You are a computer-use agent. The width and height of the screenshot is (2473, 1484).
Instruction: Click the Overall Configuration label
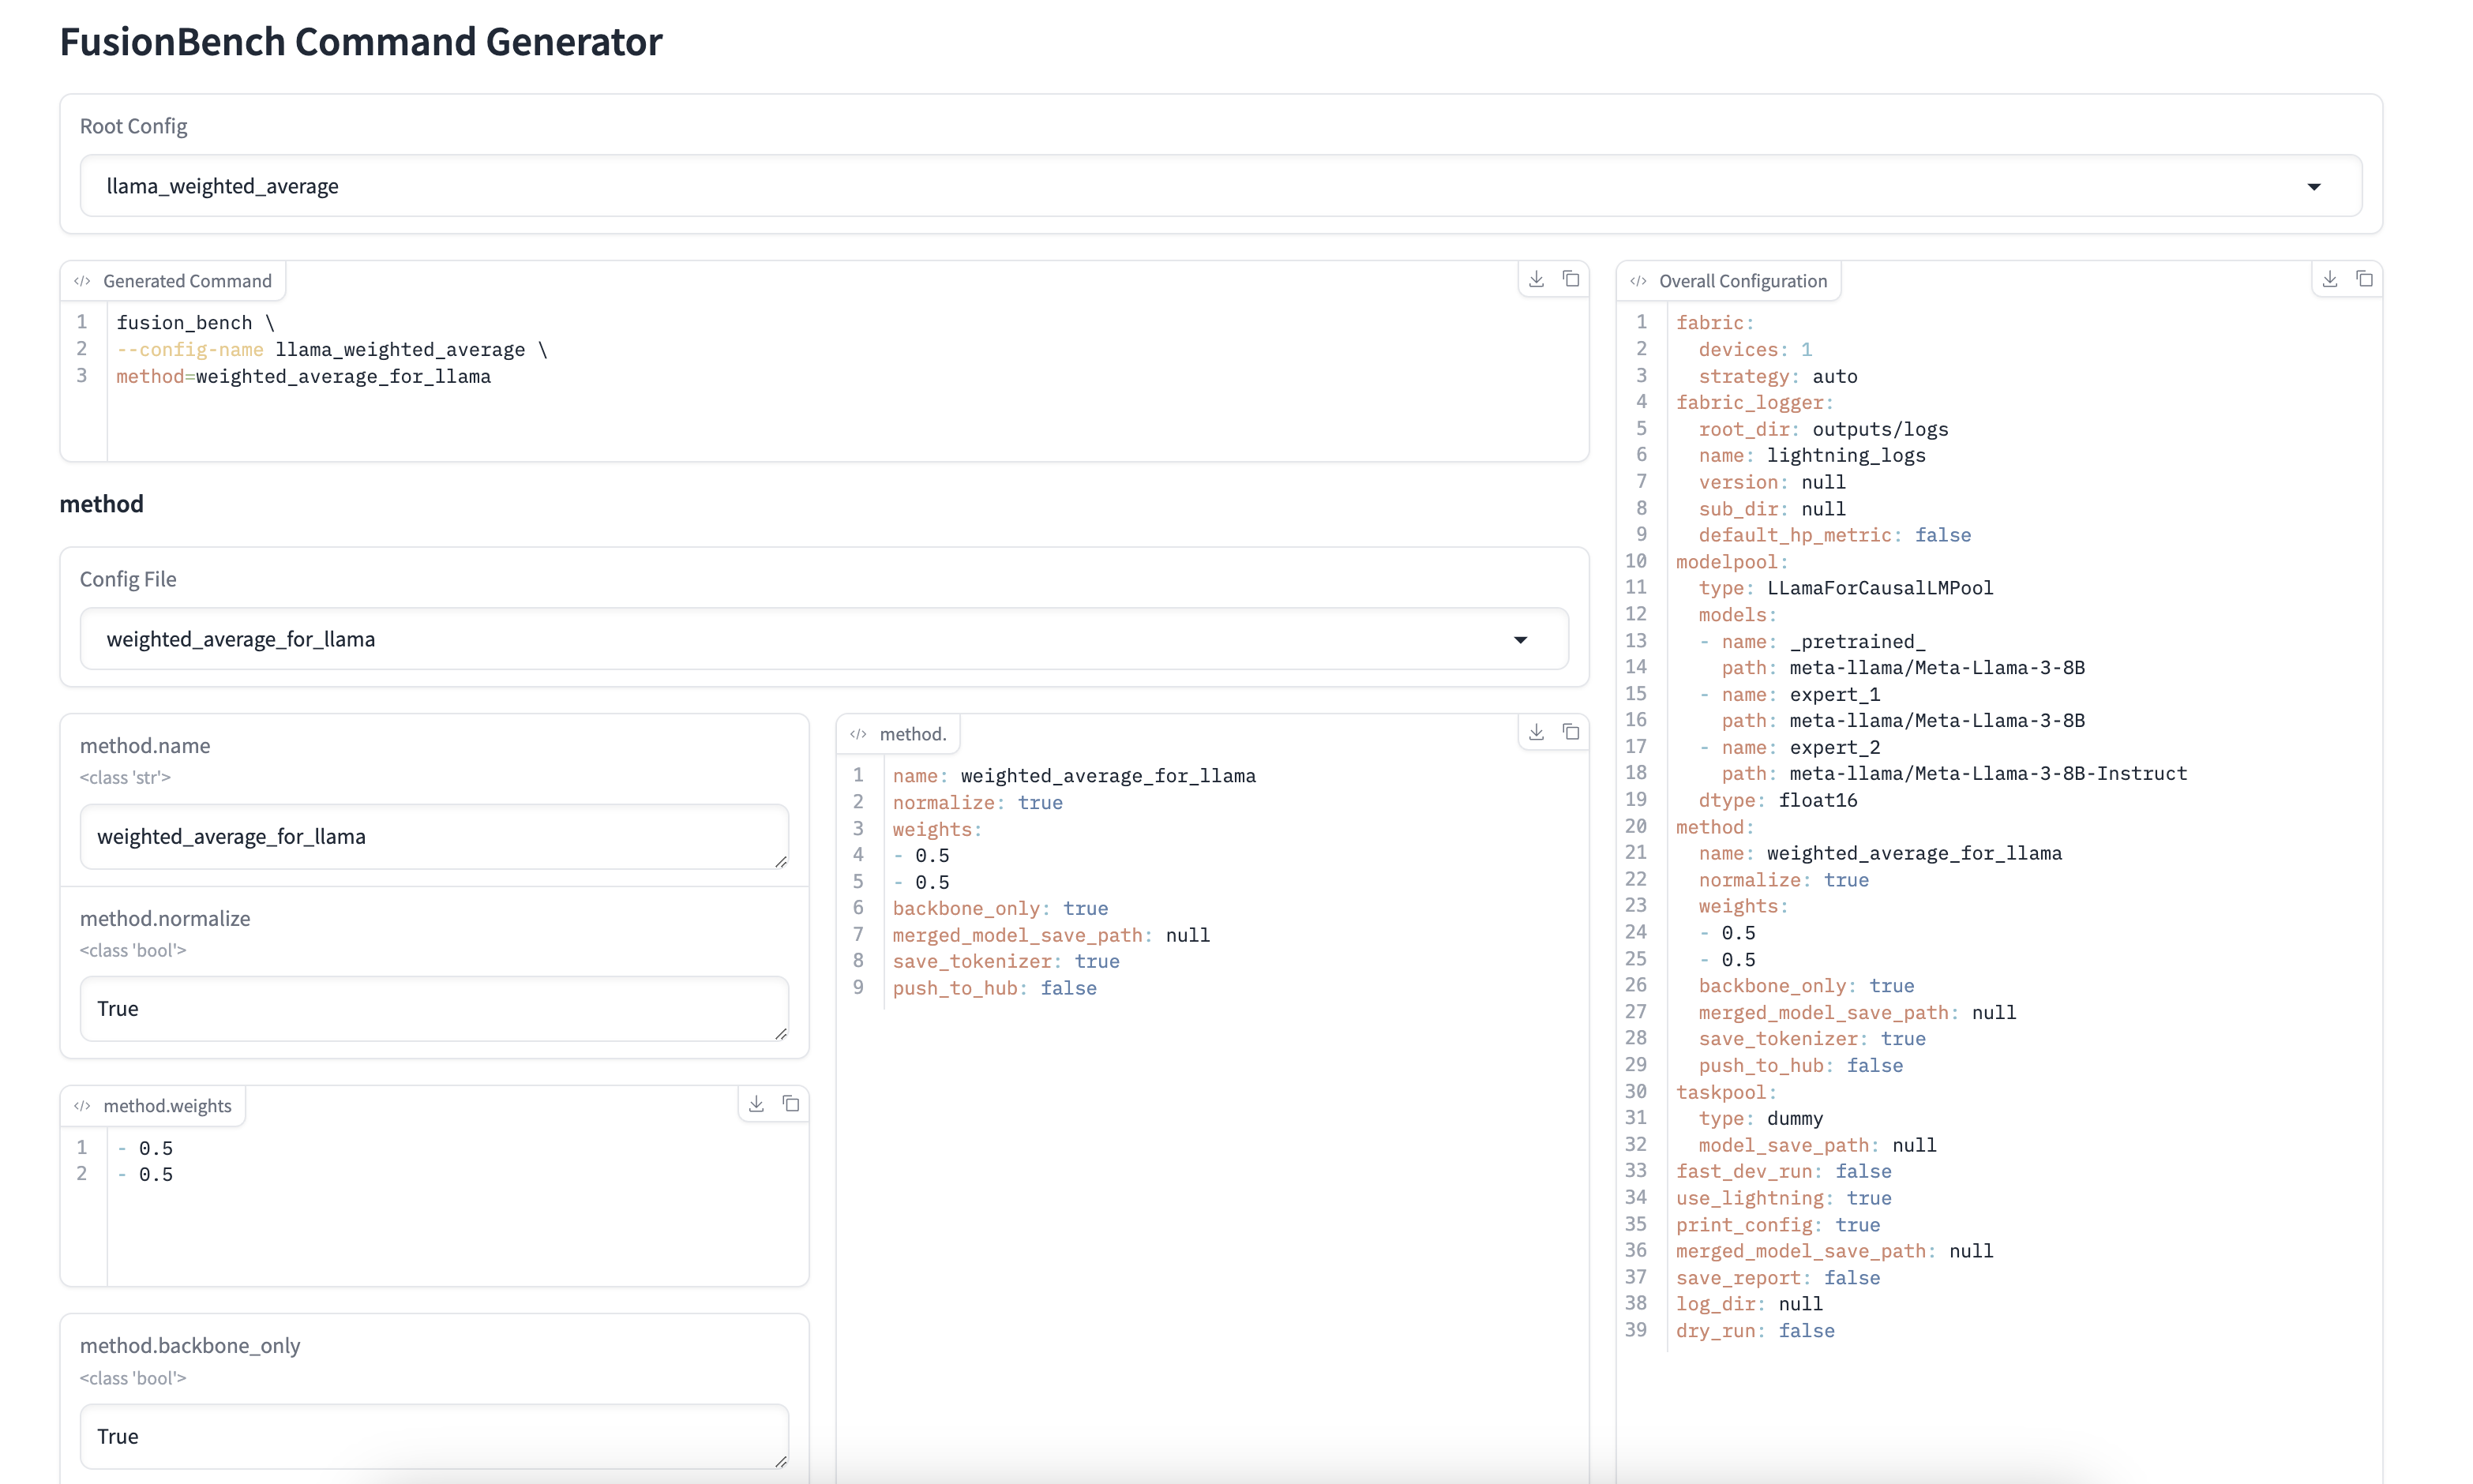(x=1743, y=281)
